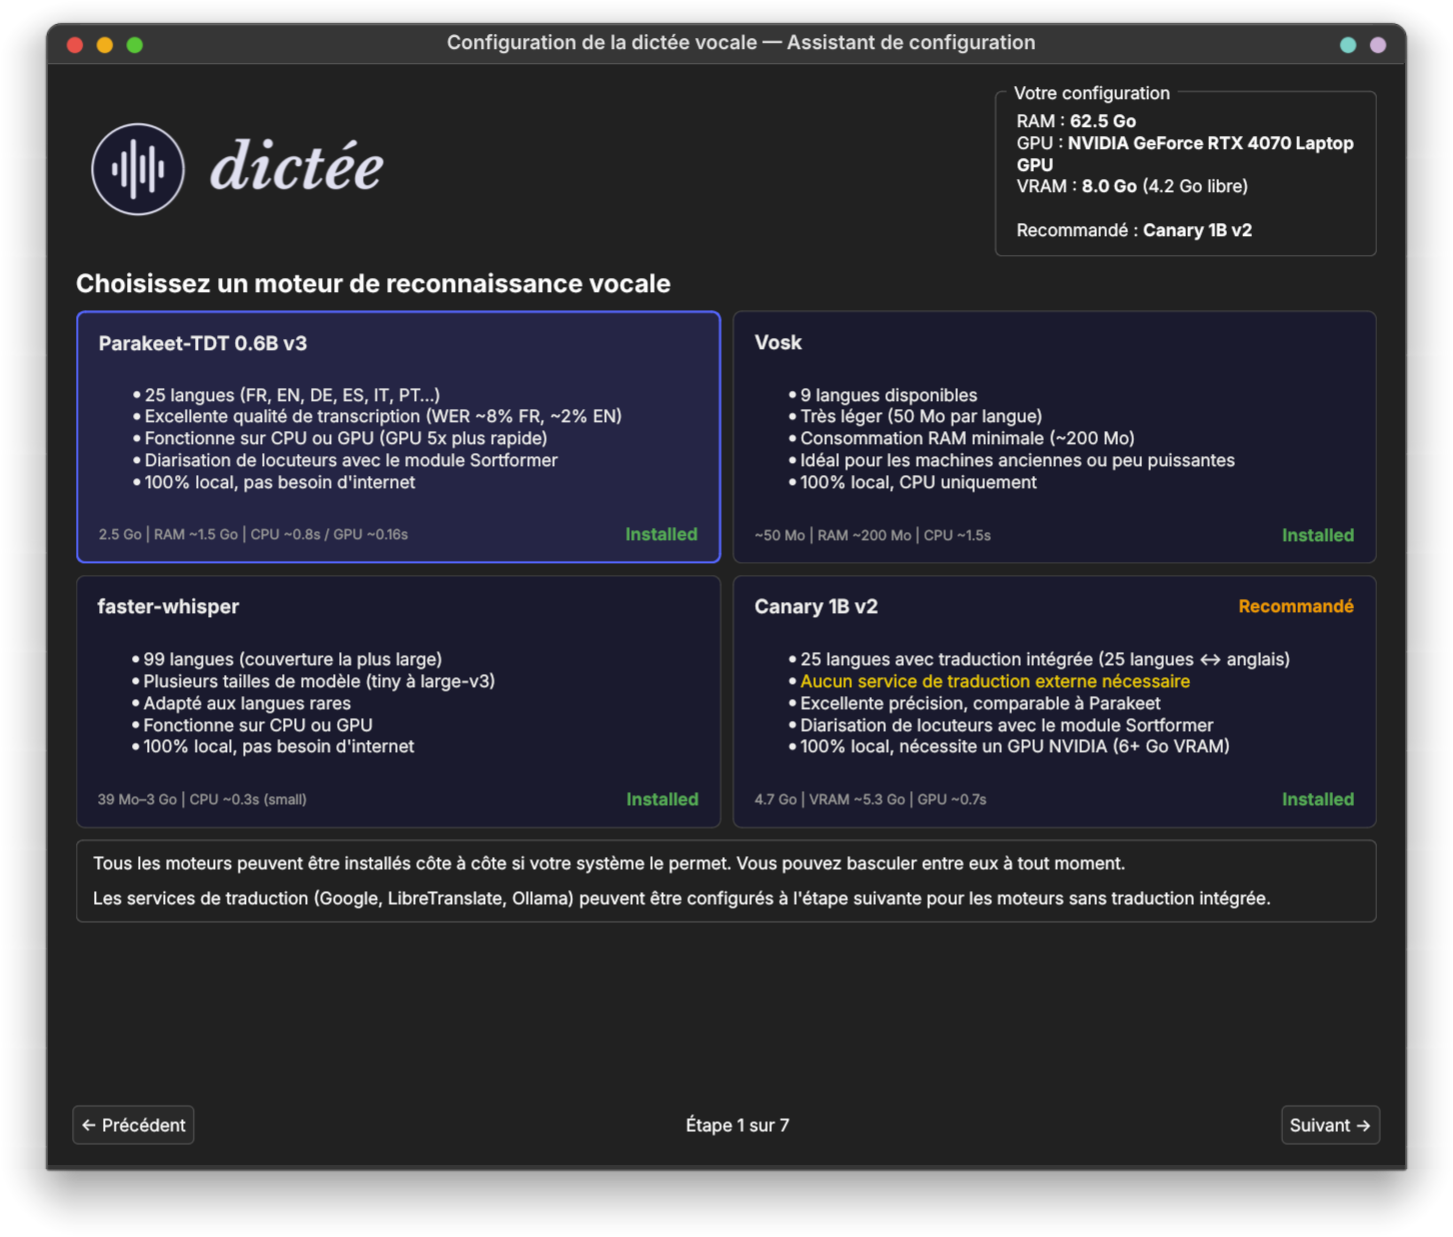The height and width of the screenshot is (1237, 1453).
Task: Click '39 Mo–3 Go | CPU ~0.3s (small)' spec line
Action: [x=202, y=799]
